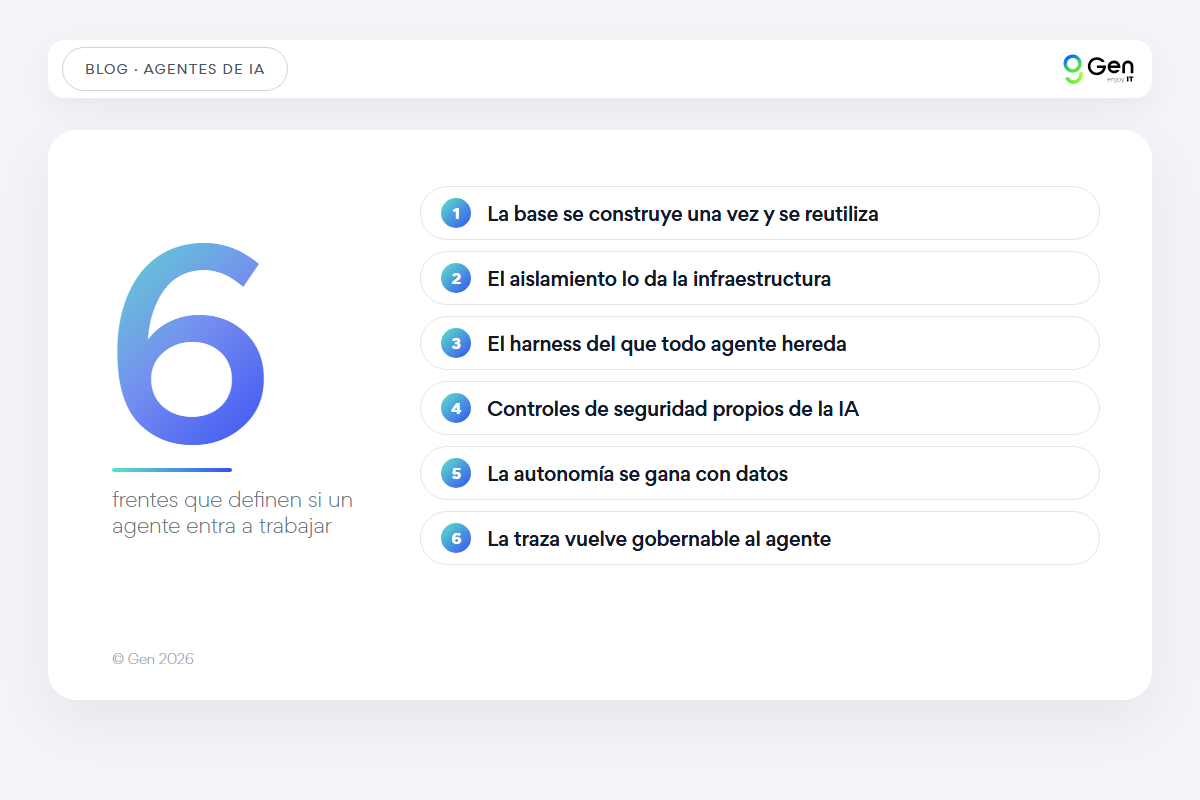Click the number 1 badge

click(x=456, y=213)
